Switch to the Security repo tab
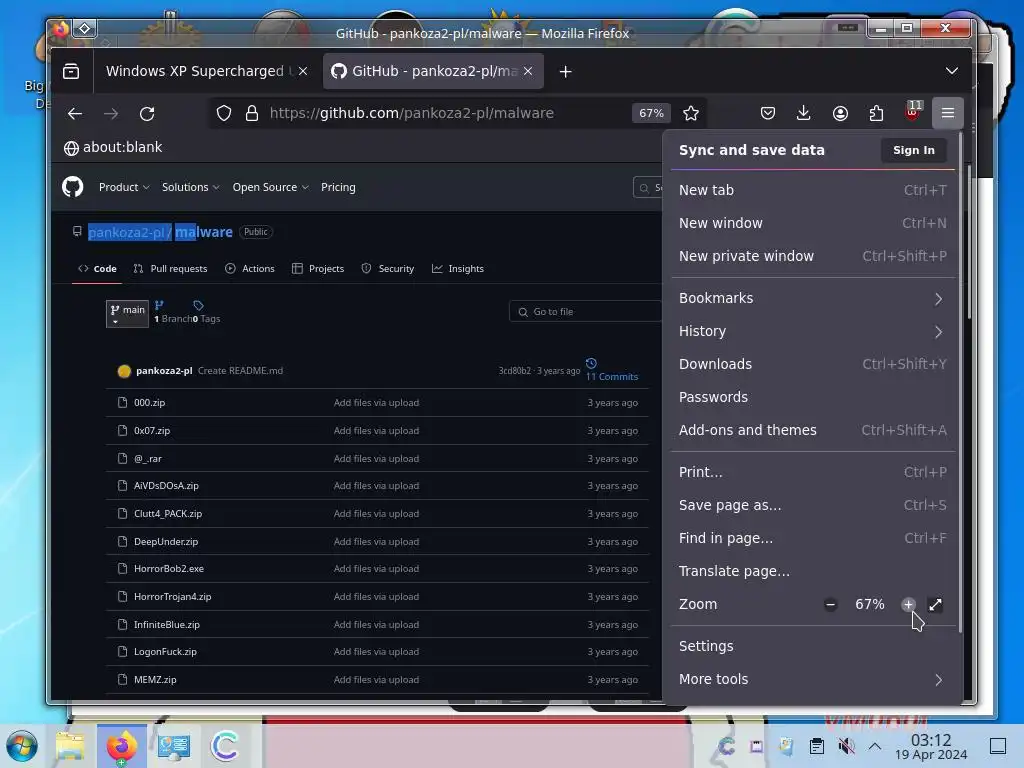 pos(388,268)
